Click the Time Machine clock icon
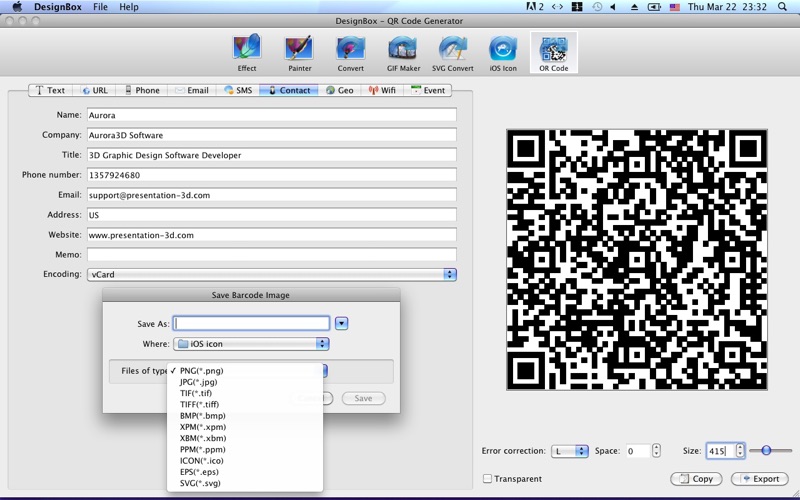This screenshot has height=500, width=800. click(597, 7)
